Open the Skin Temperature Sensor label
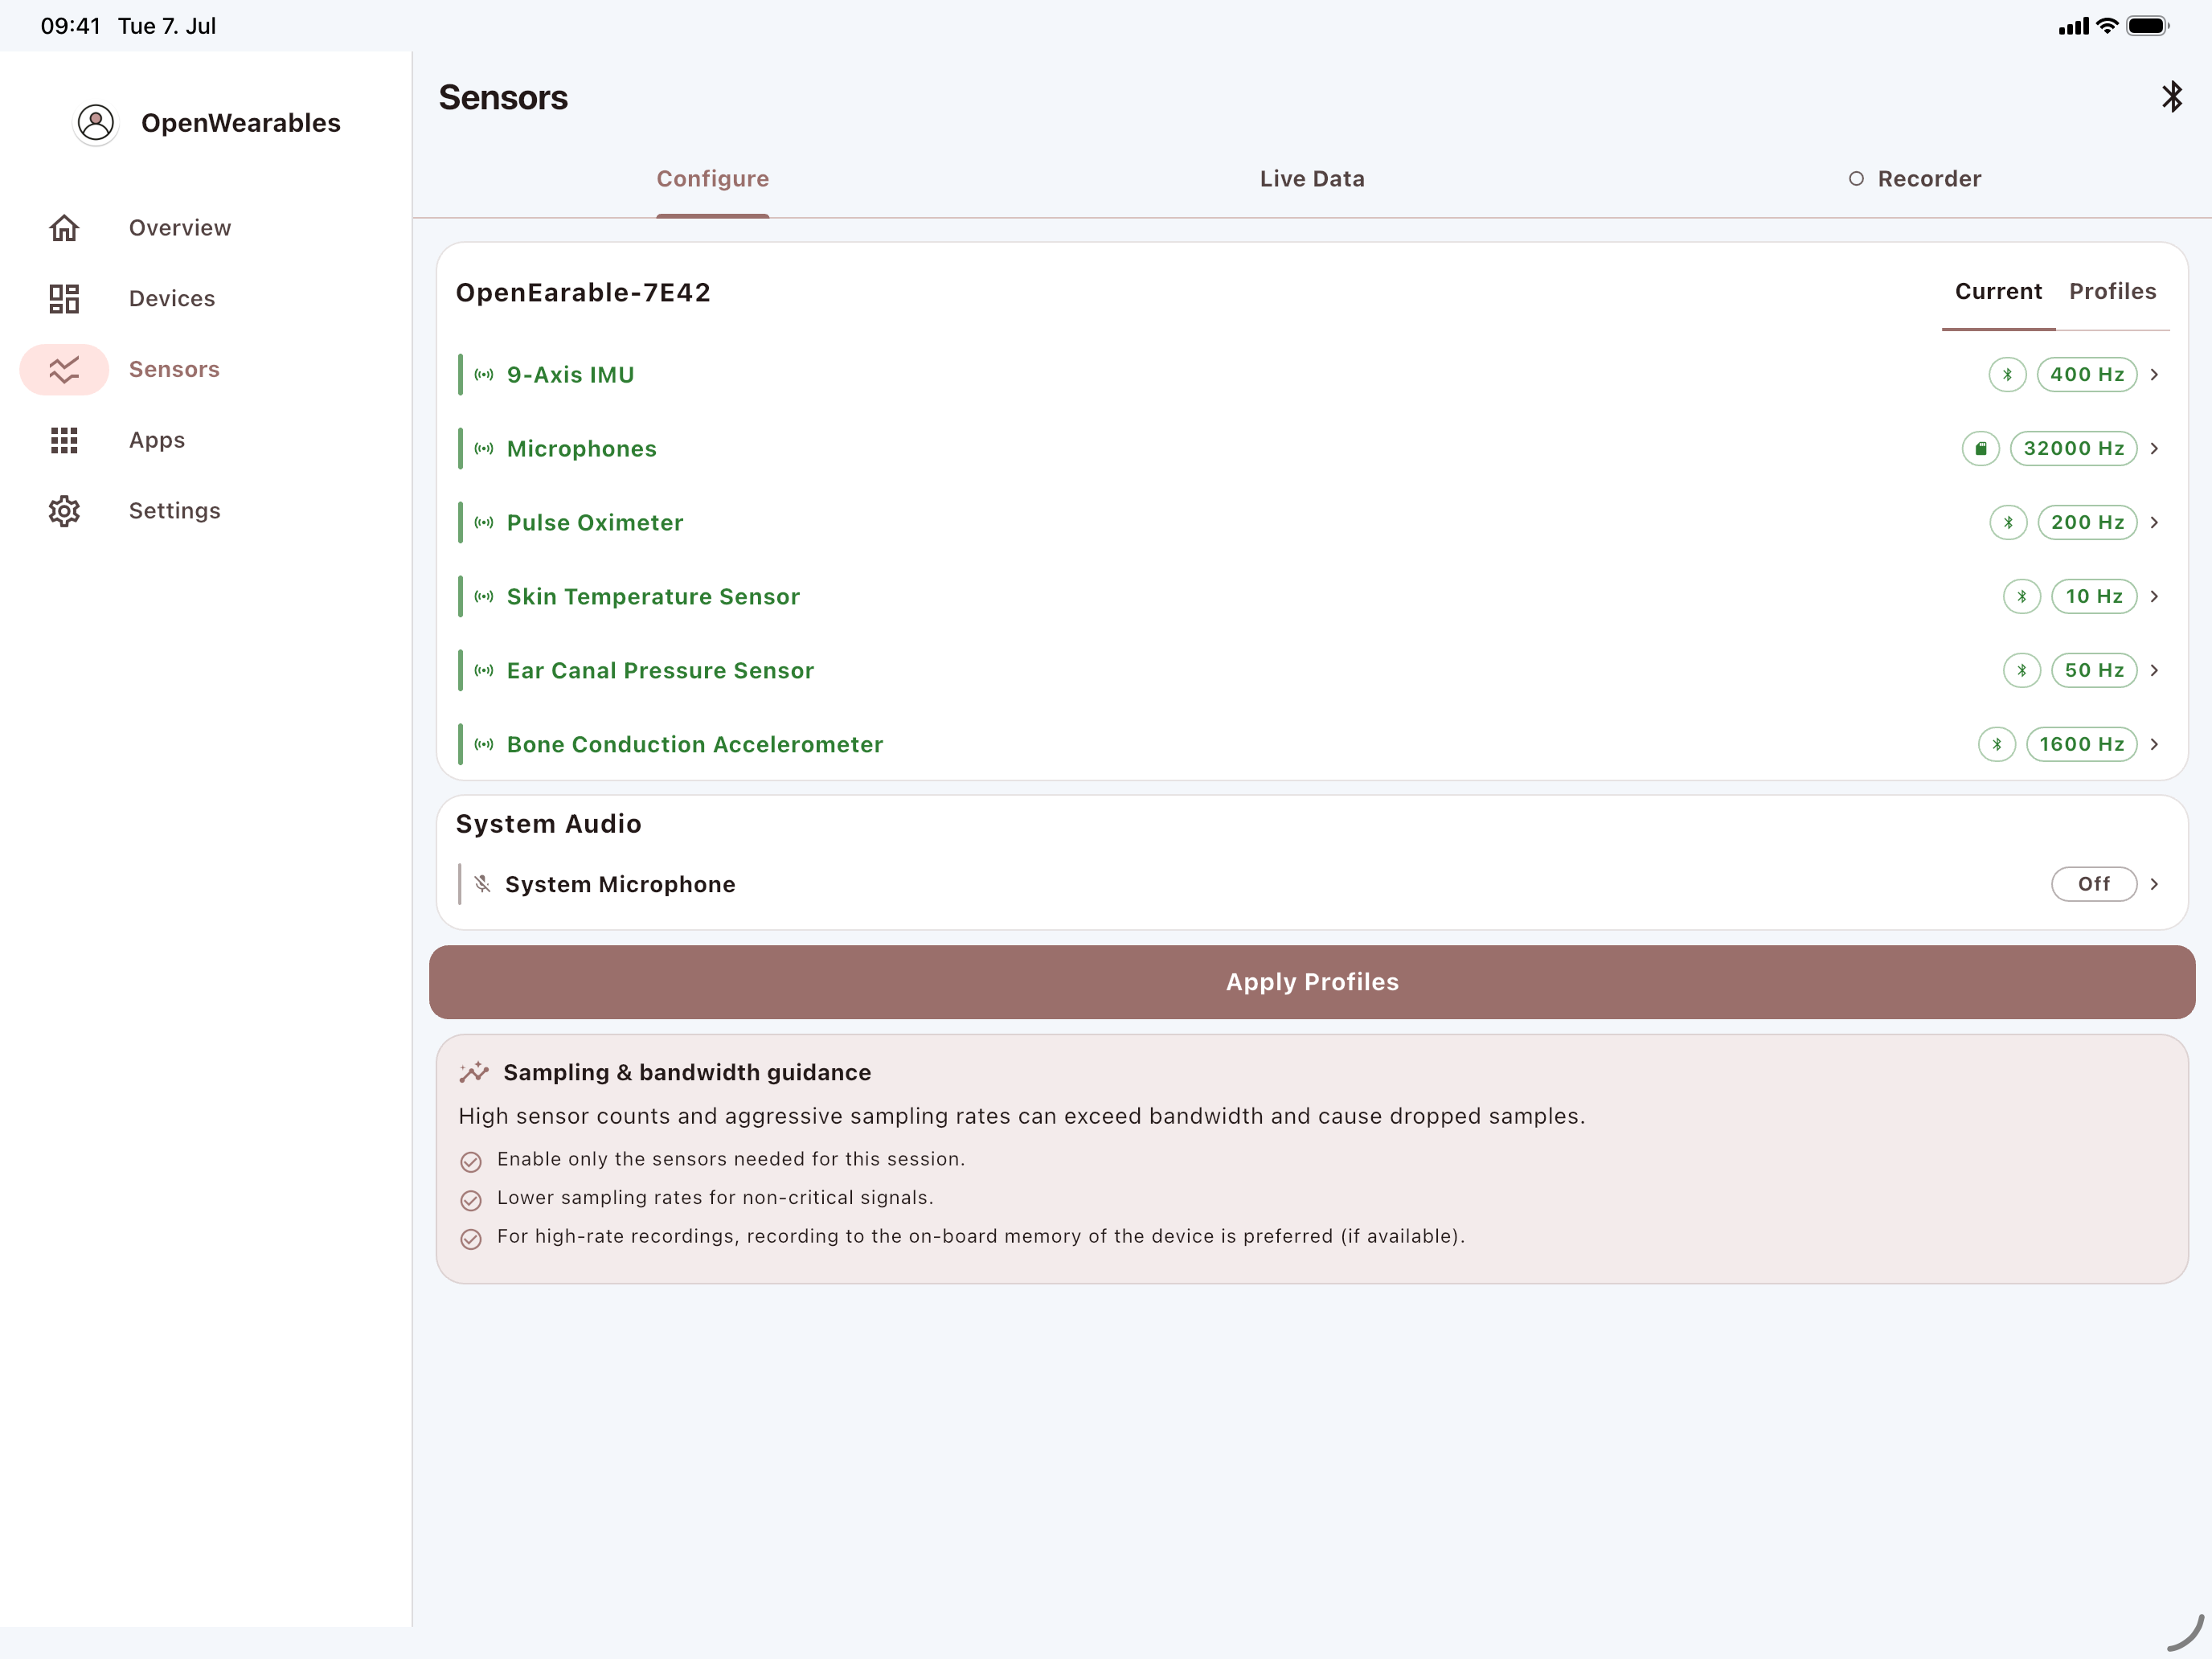The height and width of the screenshot is (1659, 2212). (654, 597)
